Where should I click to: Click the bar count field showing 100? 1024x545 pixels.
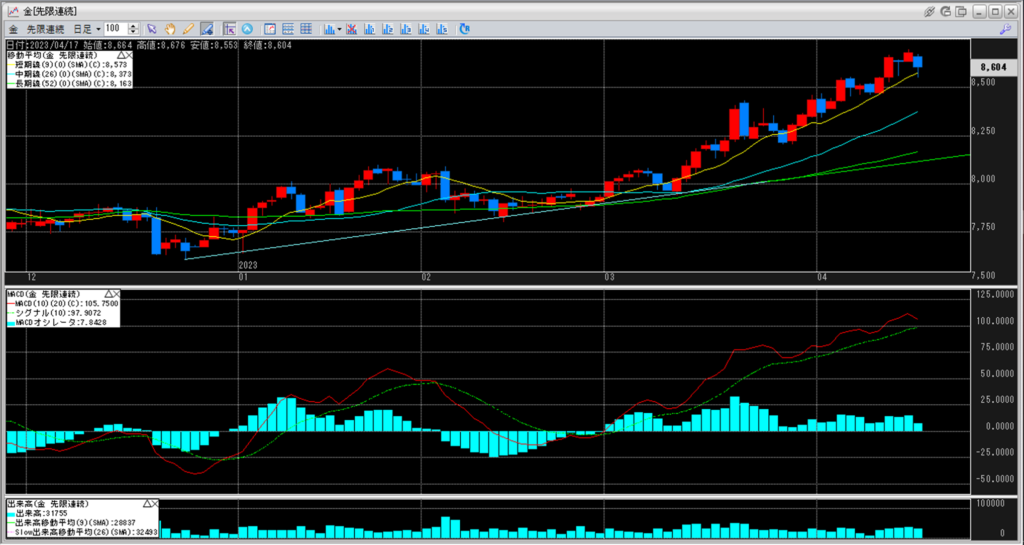[x=116, y=29]
